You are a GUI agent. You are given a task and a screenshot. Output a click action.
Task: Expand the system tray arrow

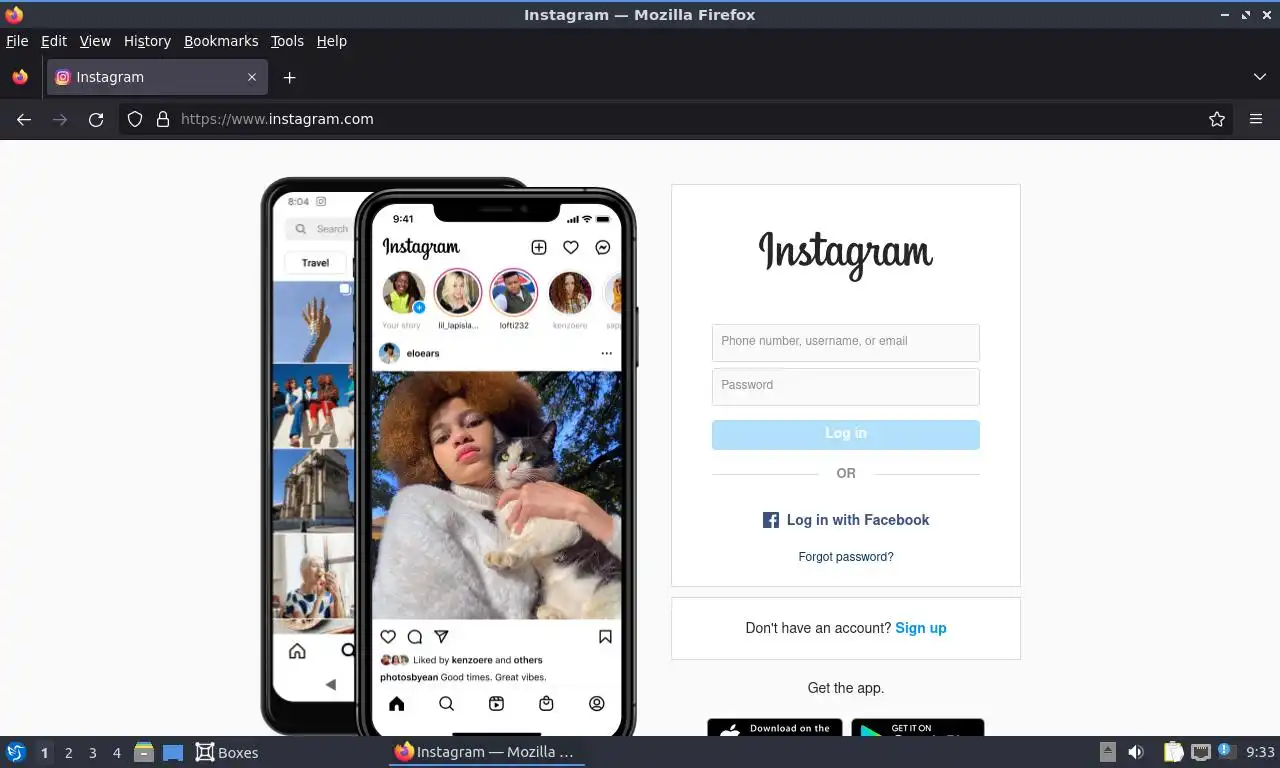click(x=1107, y=752)
